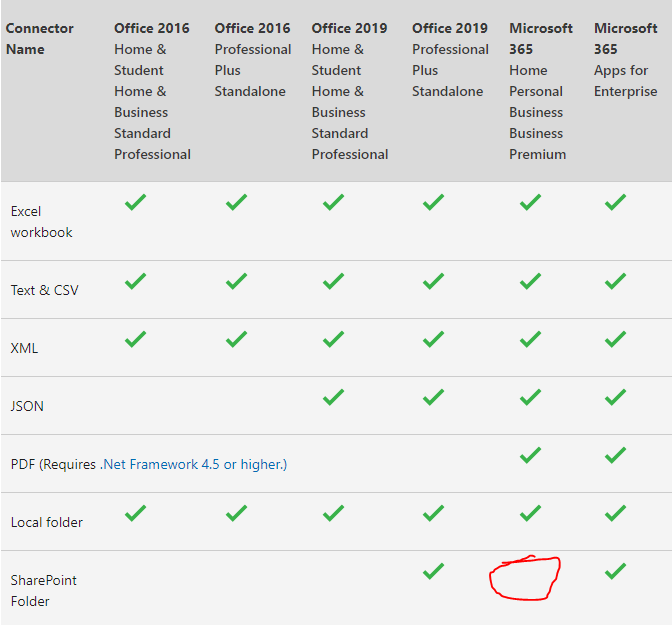The image size is (672, 625).
Task: Click the Excel workbook checkmark under Office 2016 Home & Student
Action: (x=135, y=202)
